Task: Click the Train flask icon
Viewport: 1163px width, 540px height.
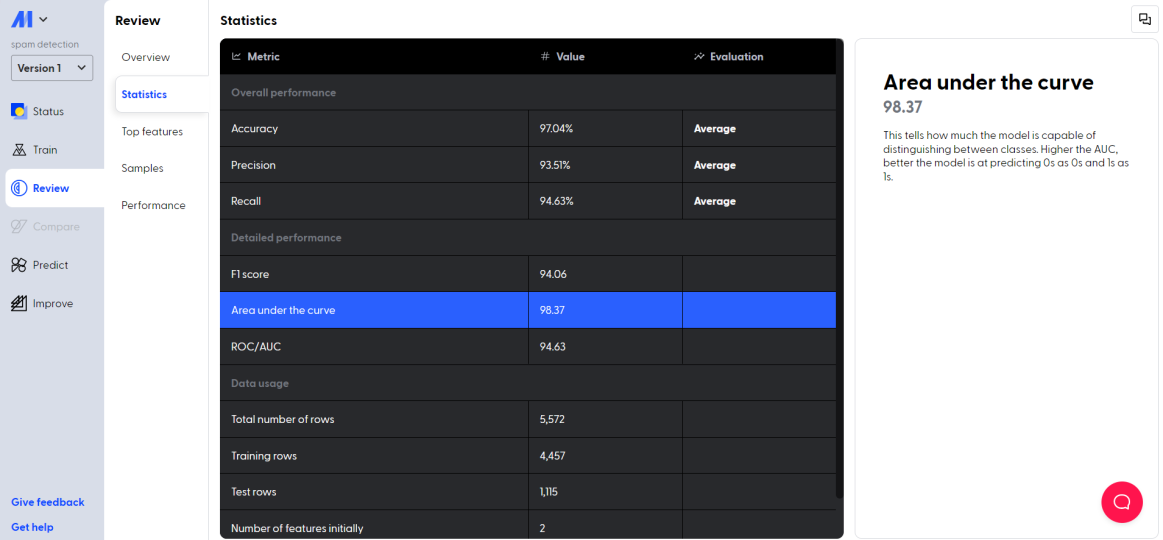Action: [x=19, y=150]
